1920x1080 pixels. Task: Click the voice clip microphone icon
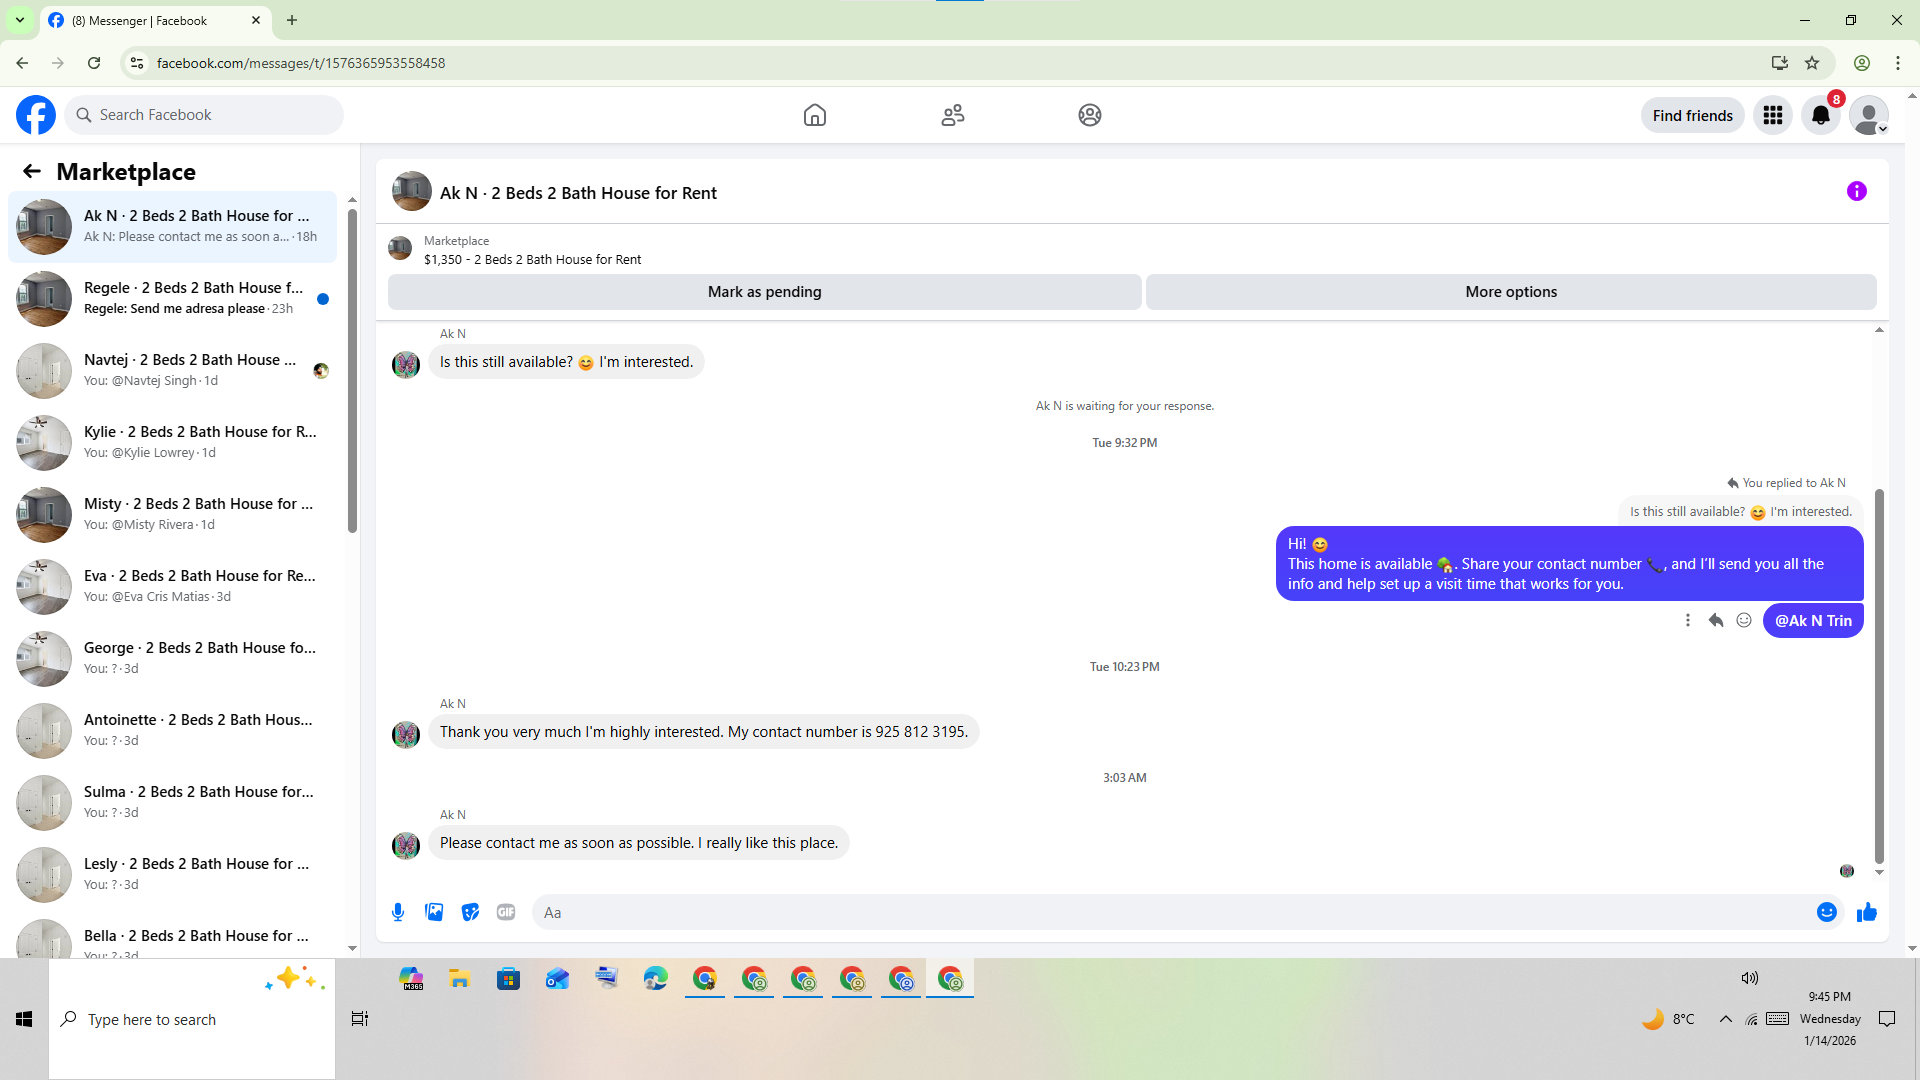(x=398, y=912)
